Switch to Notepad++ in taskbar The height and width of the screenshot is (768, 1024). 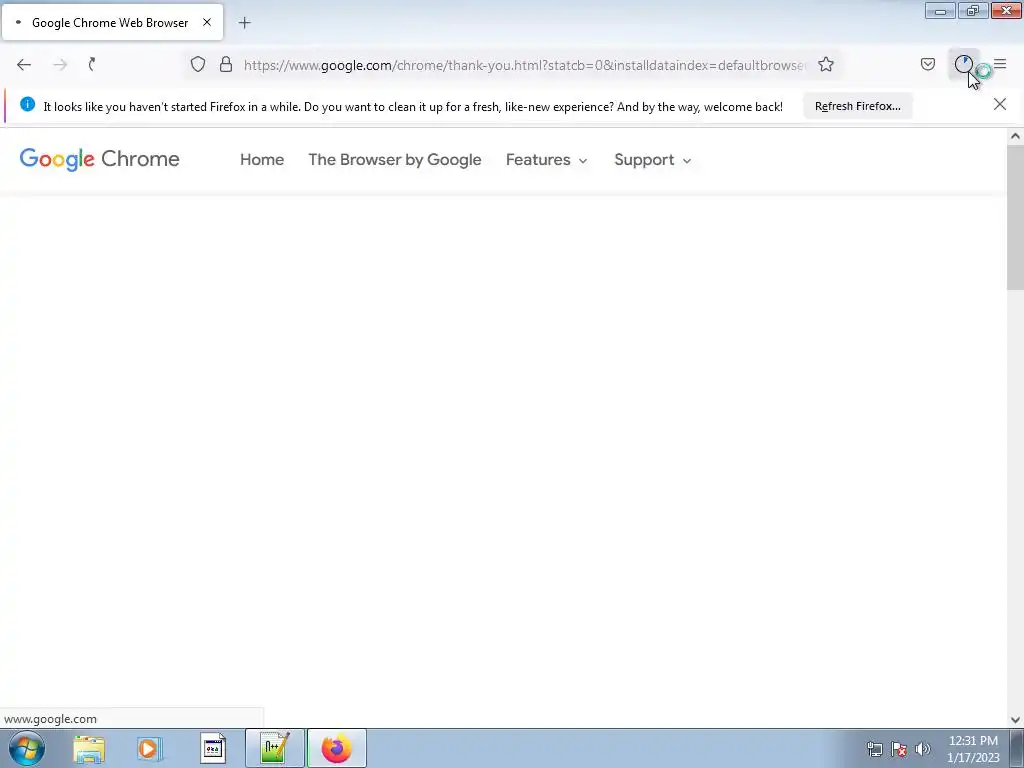tap(275, 748)
